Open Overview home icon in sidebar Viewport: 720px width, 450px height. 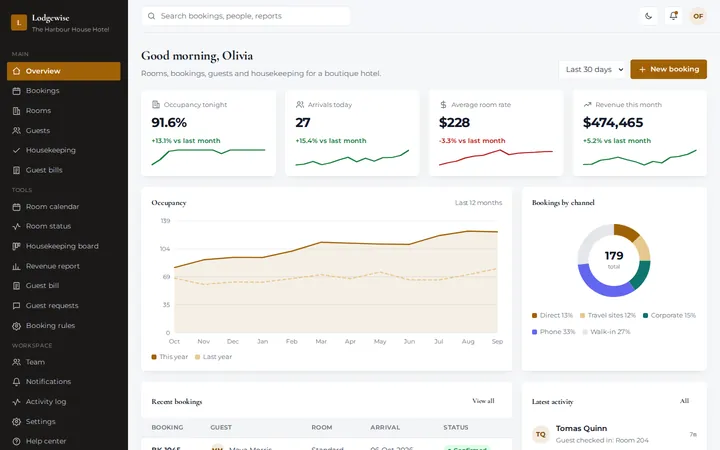(17, 71)
